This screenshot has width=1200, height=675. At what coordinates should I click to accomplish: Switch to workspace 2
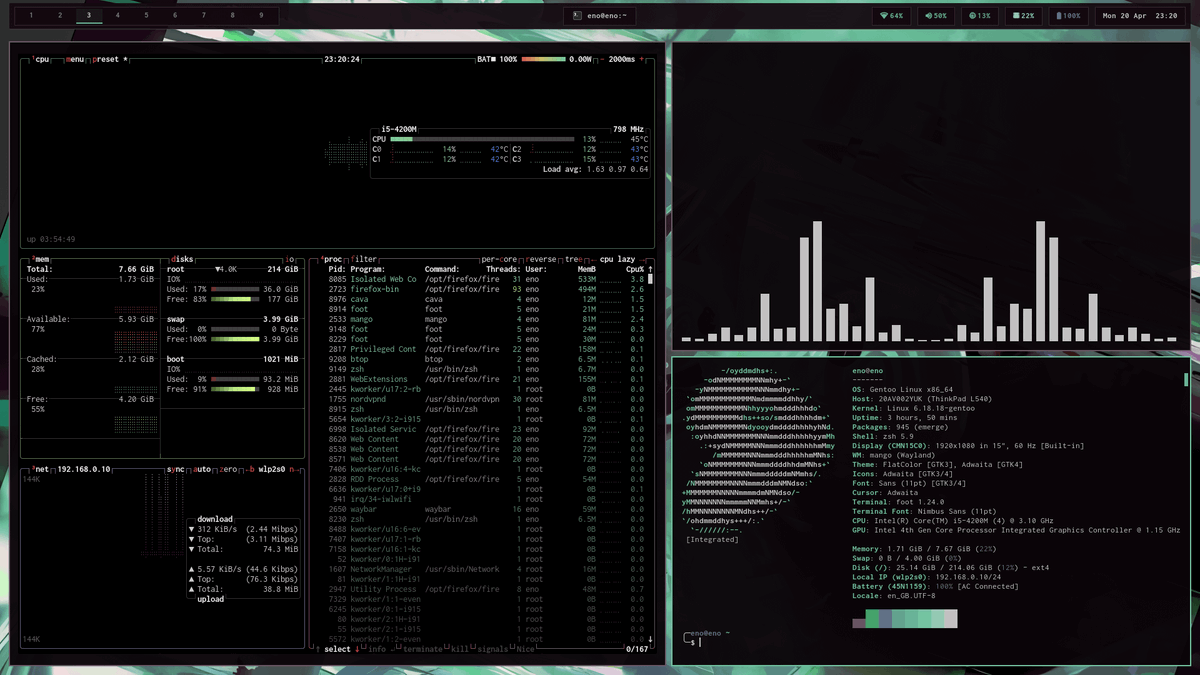60,16
